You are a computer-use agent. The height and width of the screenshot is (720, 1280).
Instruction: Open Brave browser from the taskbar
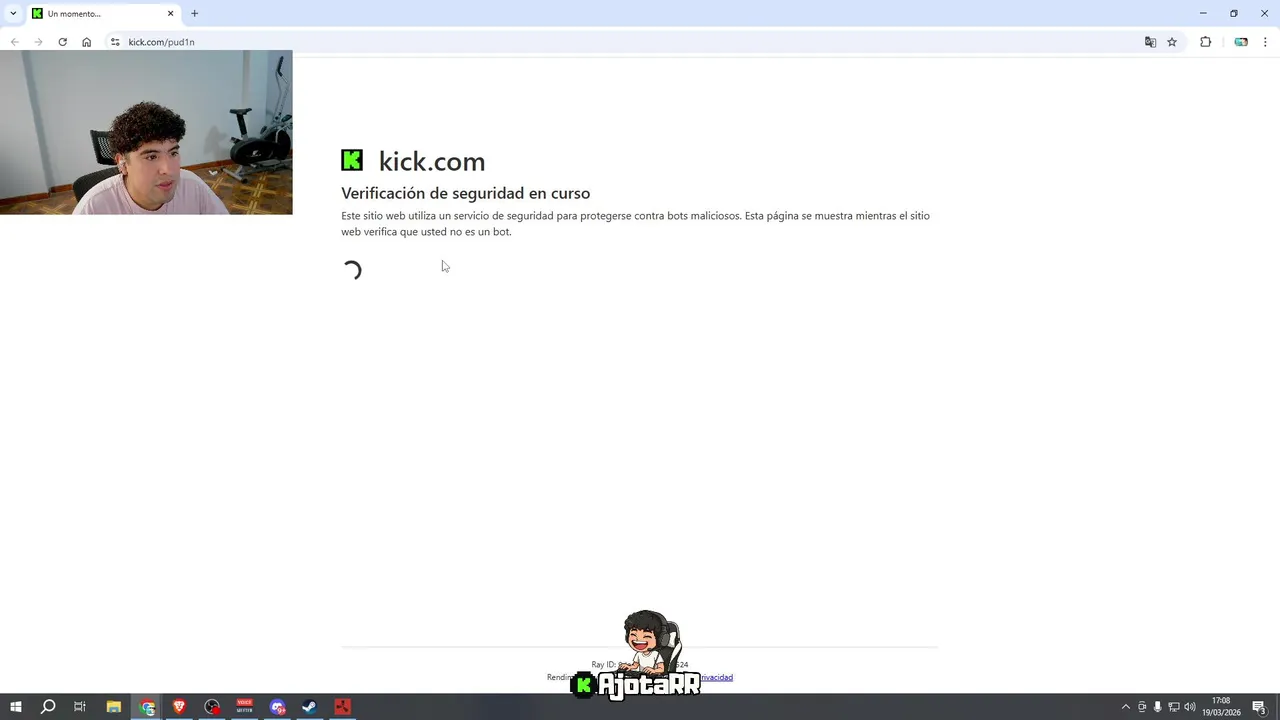(180, 707)
